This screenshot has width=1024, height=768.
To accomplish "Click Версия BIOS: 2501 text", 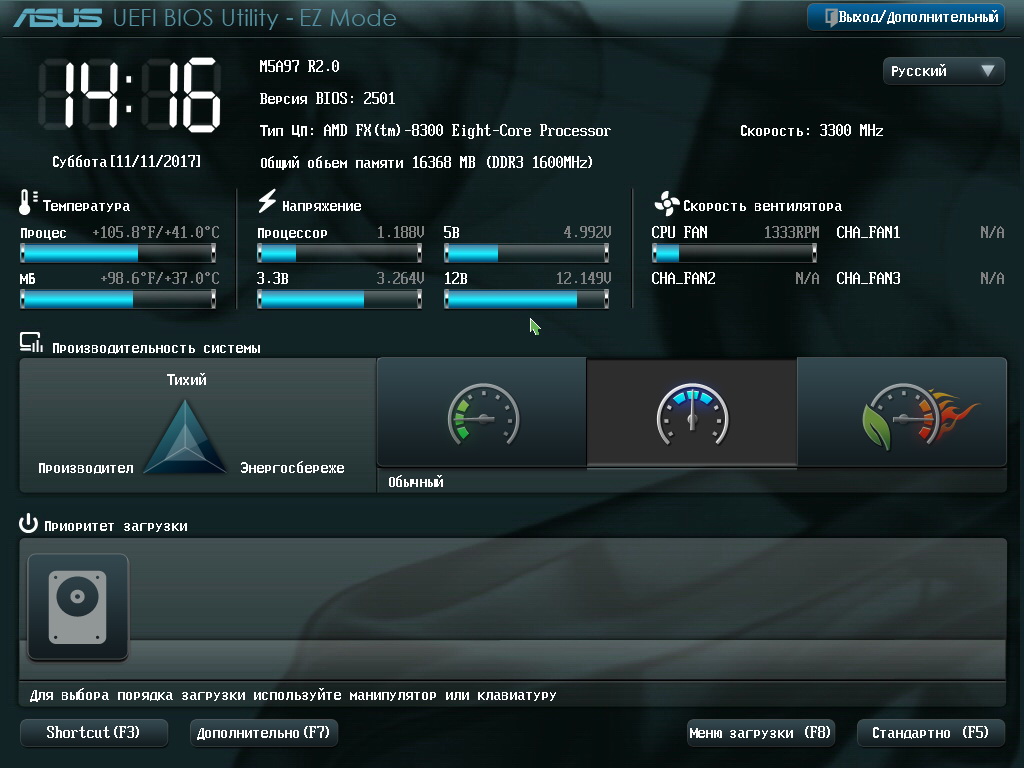I will tap(327, 99).
